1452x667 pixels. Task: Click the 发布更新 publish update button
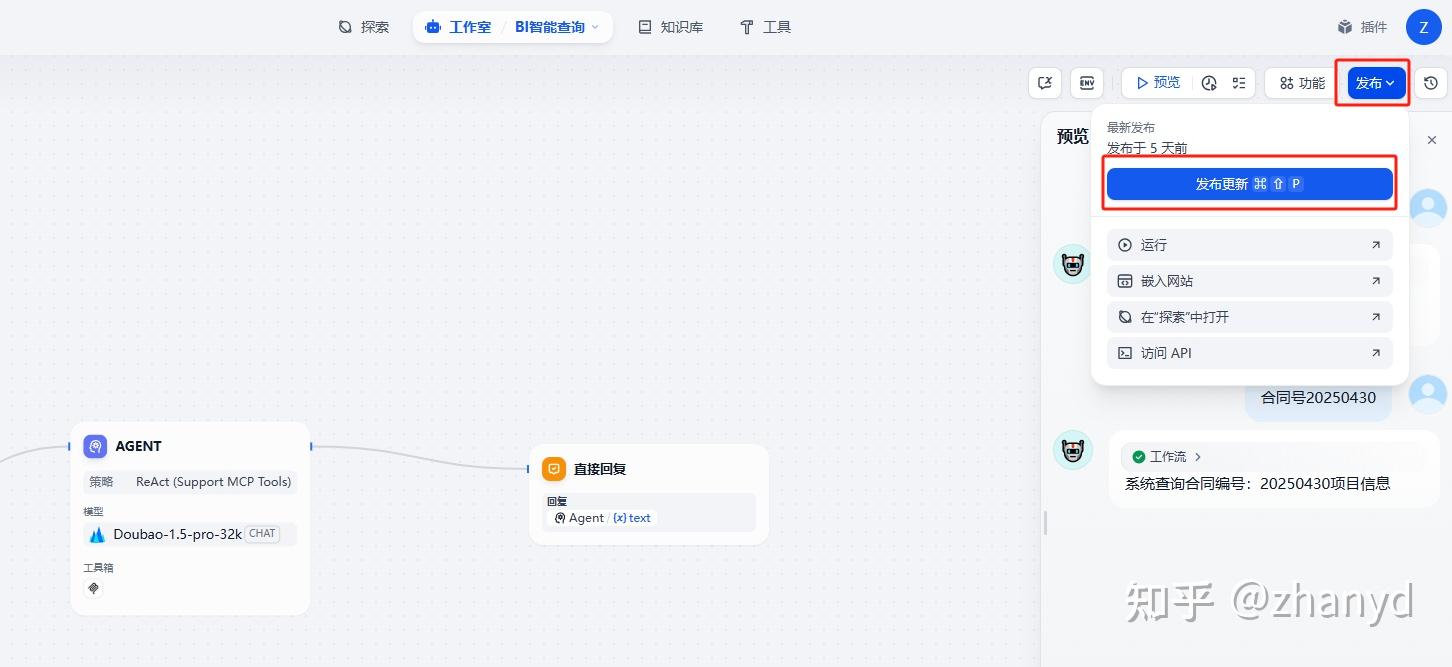(x=1249, y=183)
